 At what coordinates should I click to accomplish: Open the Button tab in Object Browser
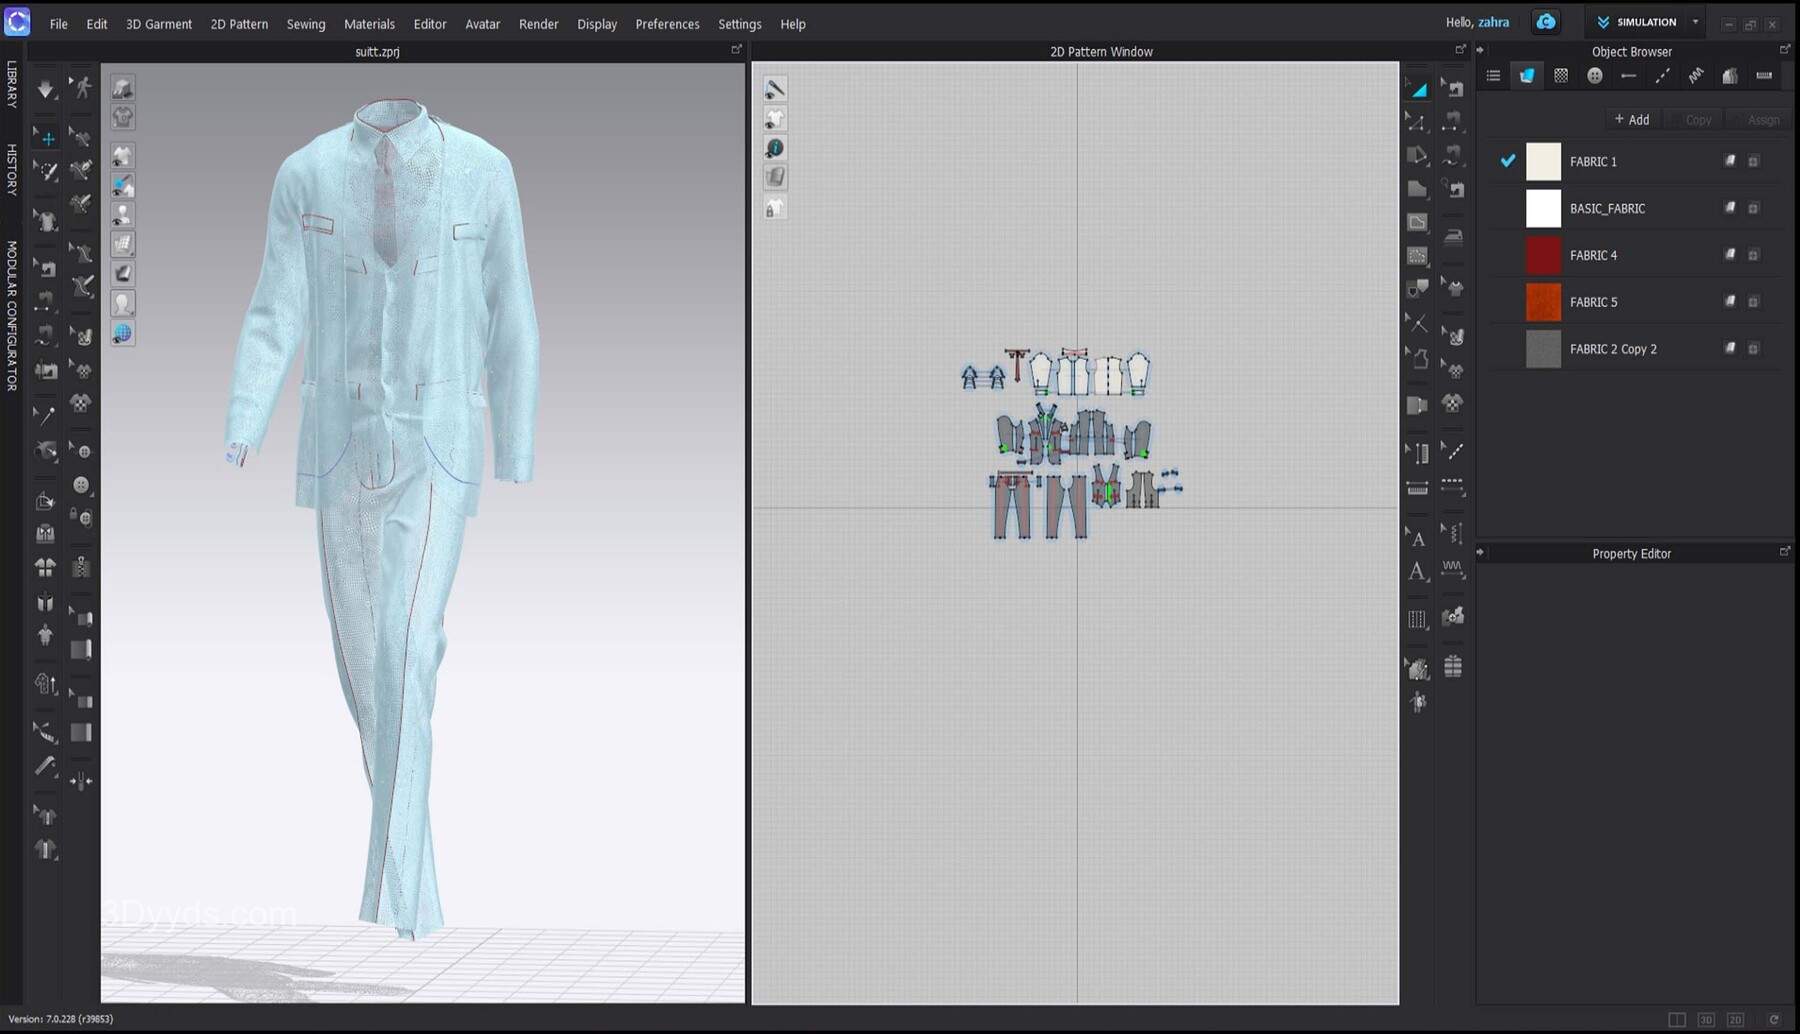pos(1595,76)
